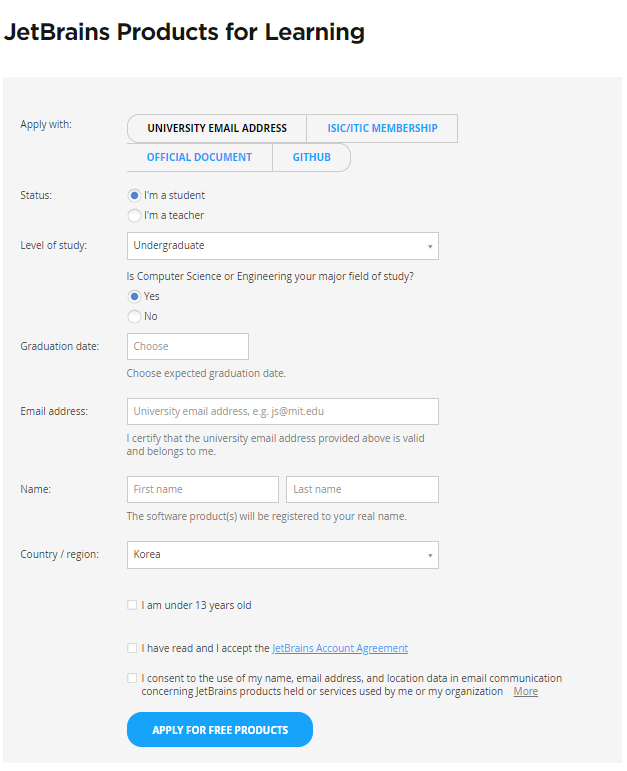Viewport: 627px width, 771px height.
Task: Click the university email address field
Action: (283, 412)
